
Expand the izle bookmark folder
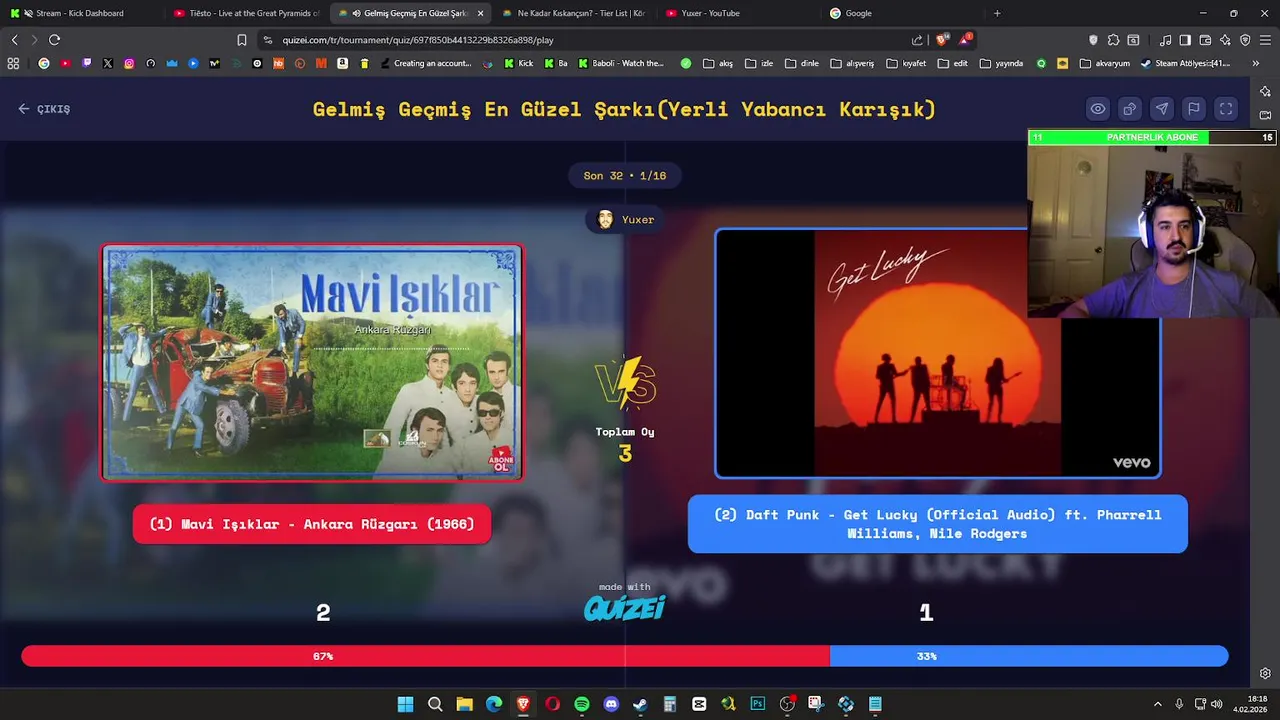(x=759, y=63)
